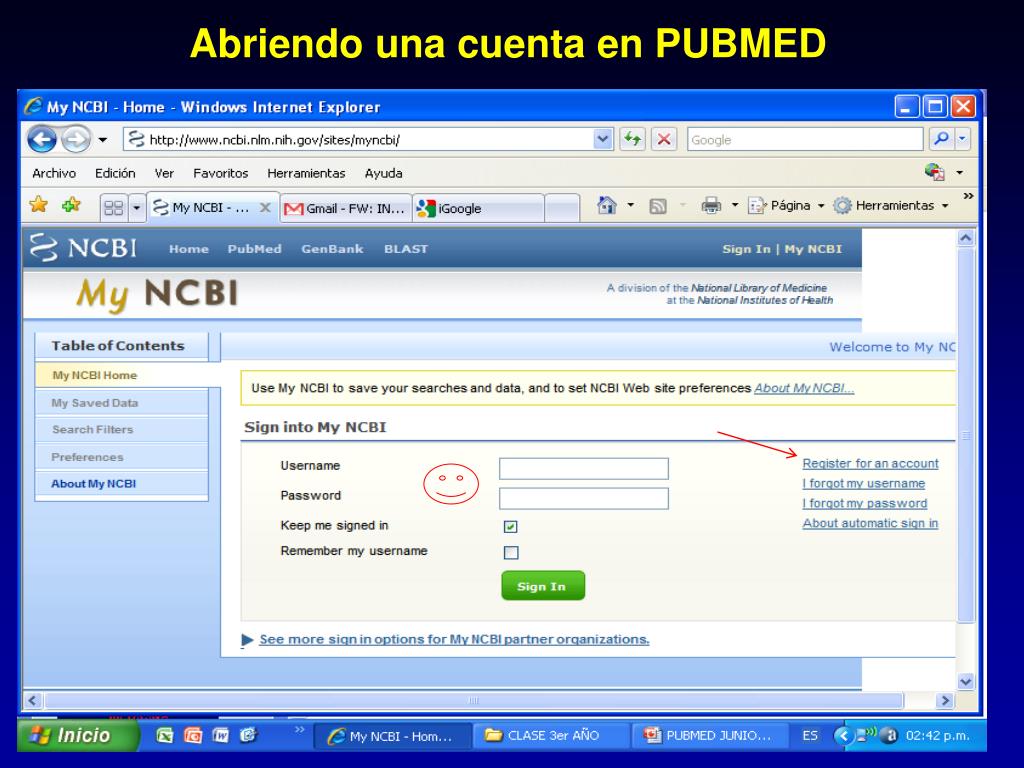Open the GenBank header link
This screenshot has height=768, width=1024.
click(332, 249)
